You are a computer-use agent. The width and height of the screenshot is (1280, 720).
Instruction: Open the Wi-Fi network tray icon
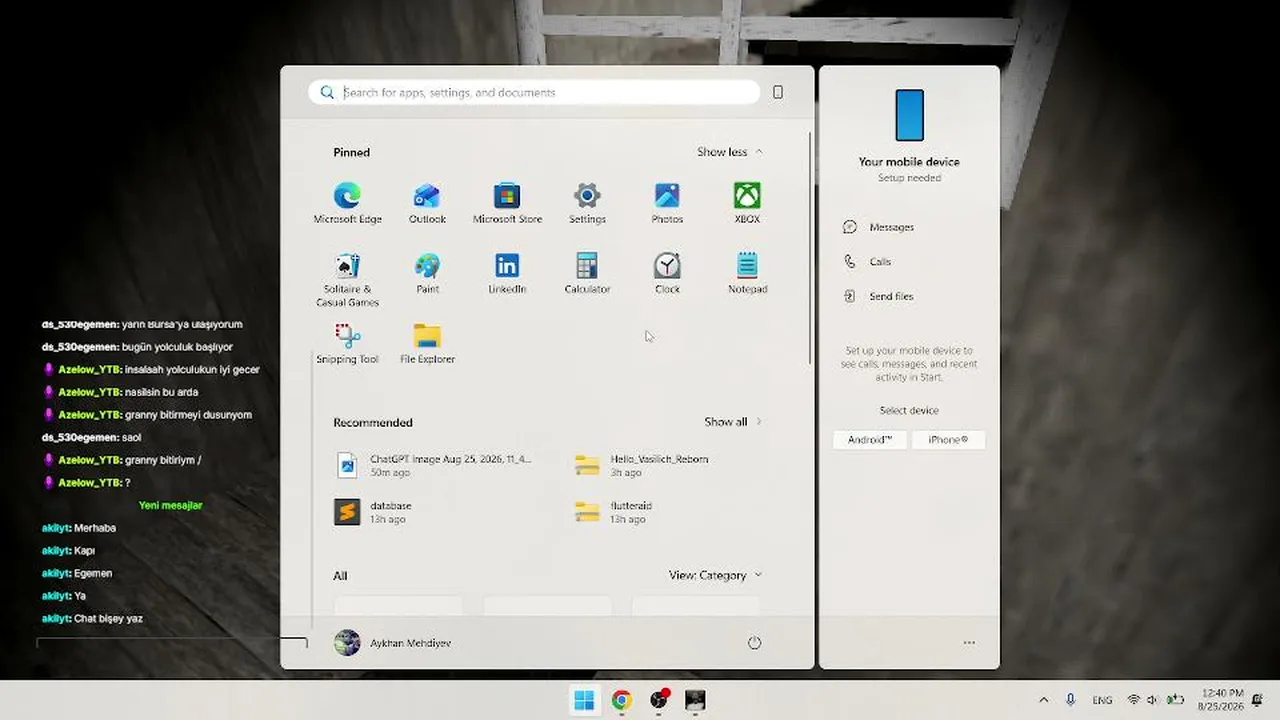point(1133,700)
